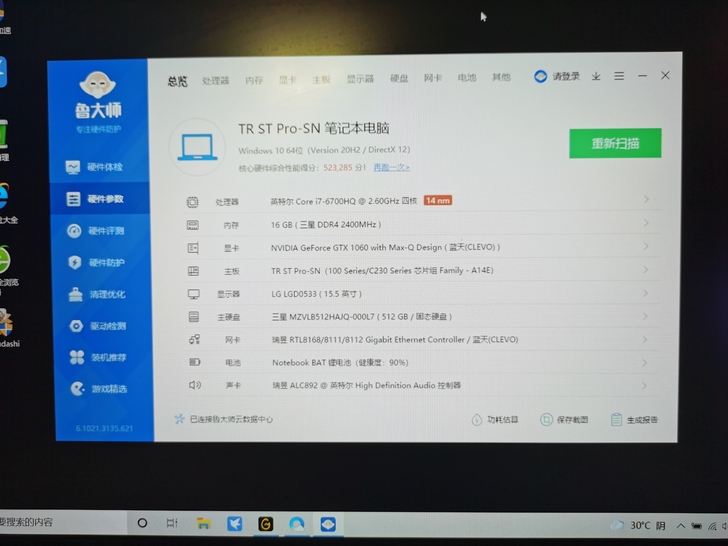
Task: Click the 30°C weather widget
Action: pyautogui.click(x=637, y=526)
